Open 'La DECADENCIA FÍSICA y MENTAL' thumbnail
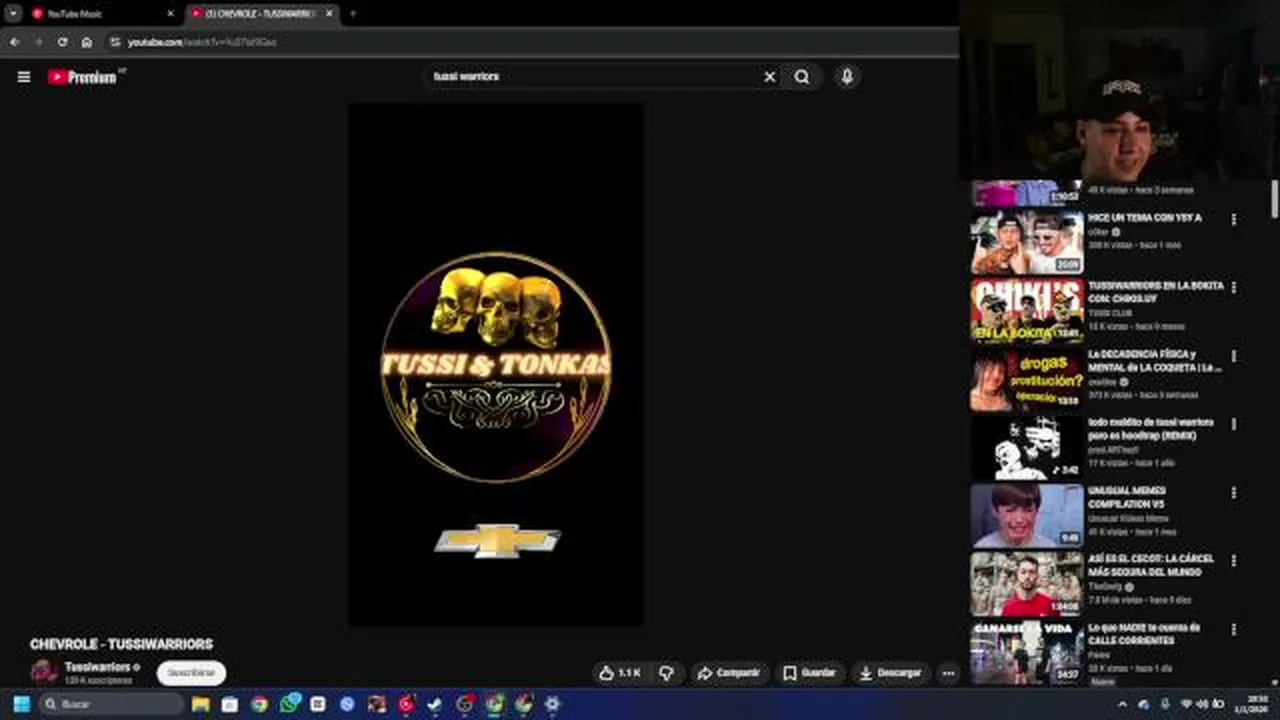This screenshot has height=720, width=1280. coord(1027,379)
